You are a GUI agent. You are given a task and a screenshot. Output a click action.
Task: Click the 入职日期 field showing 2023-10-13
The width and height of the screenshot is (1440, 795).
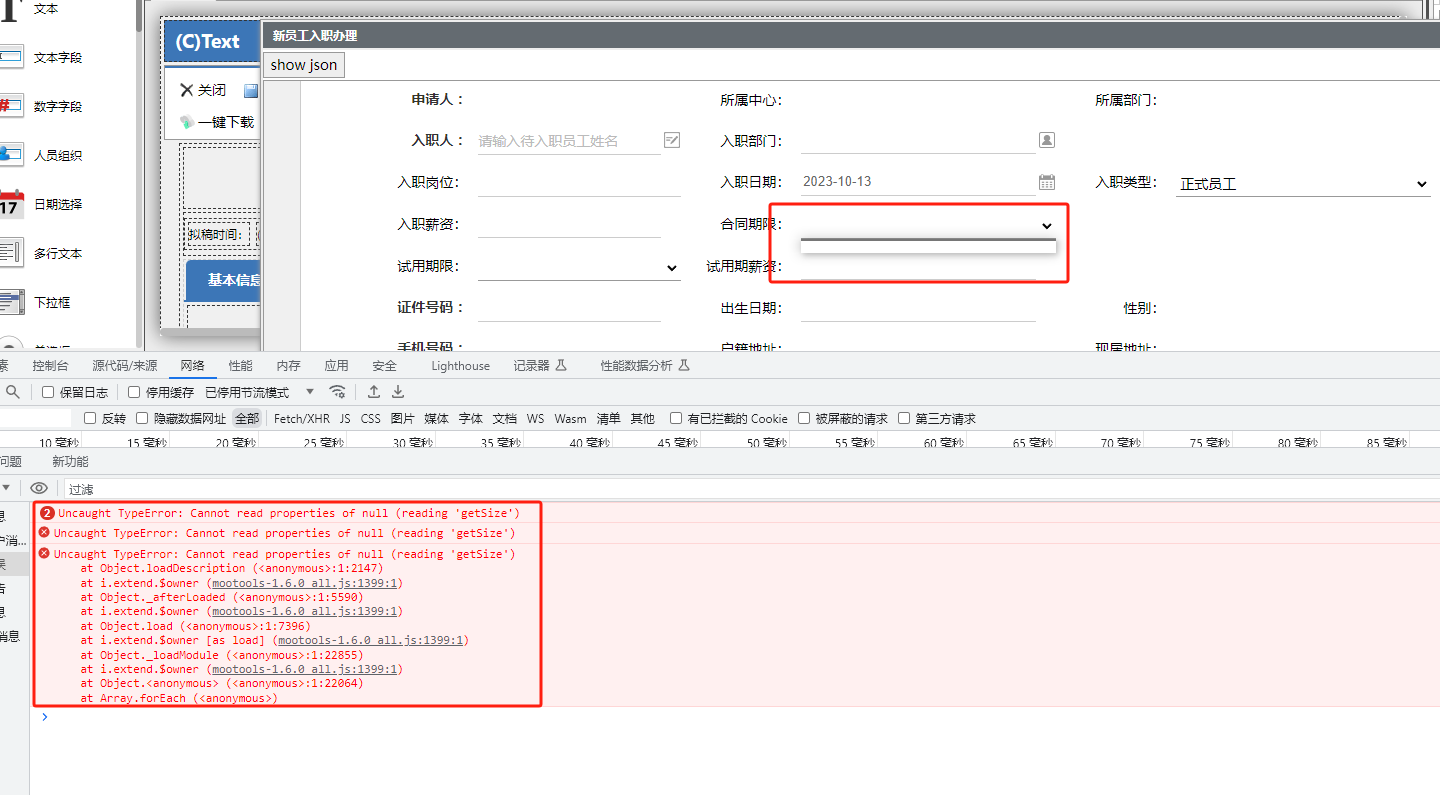point(918,182)
